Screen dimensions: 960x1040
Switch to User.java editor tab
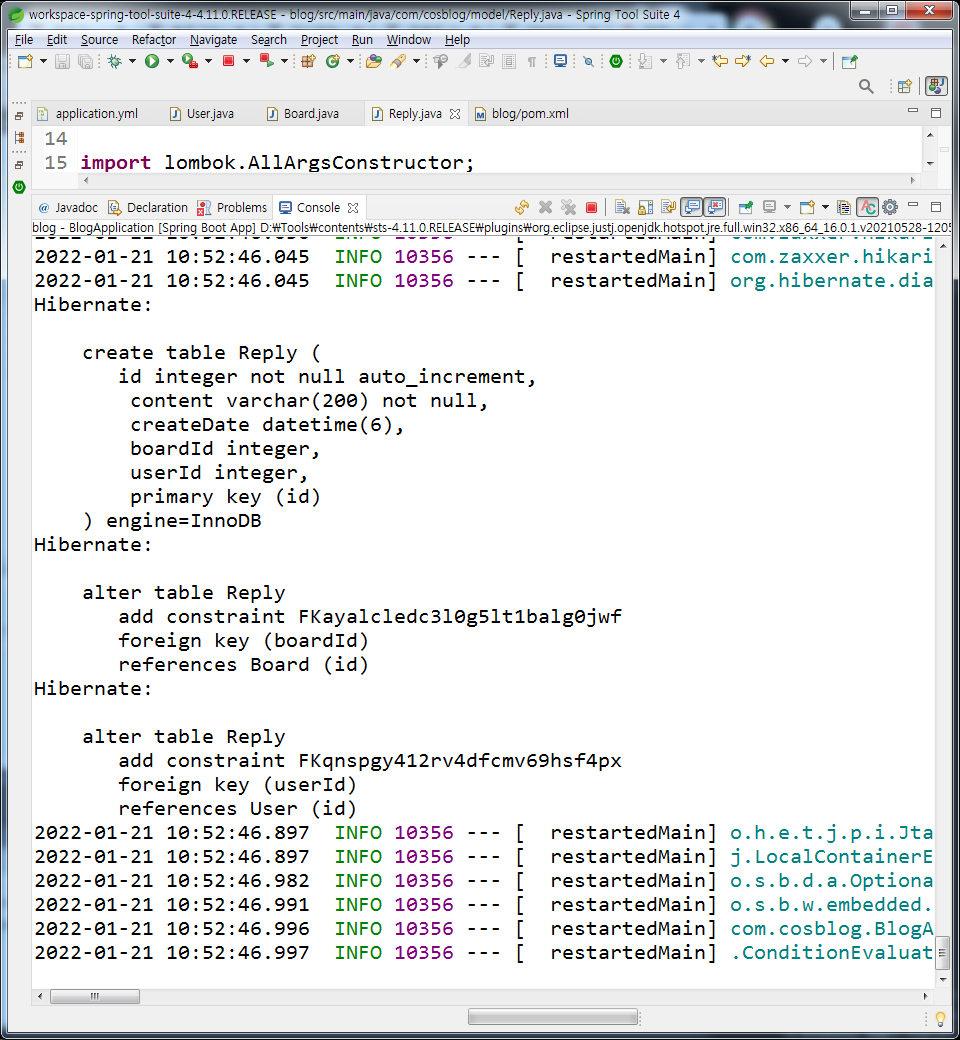click(202, 114)
